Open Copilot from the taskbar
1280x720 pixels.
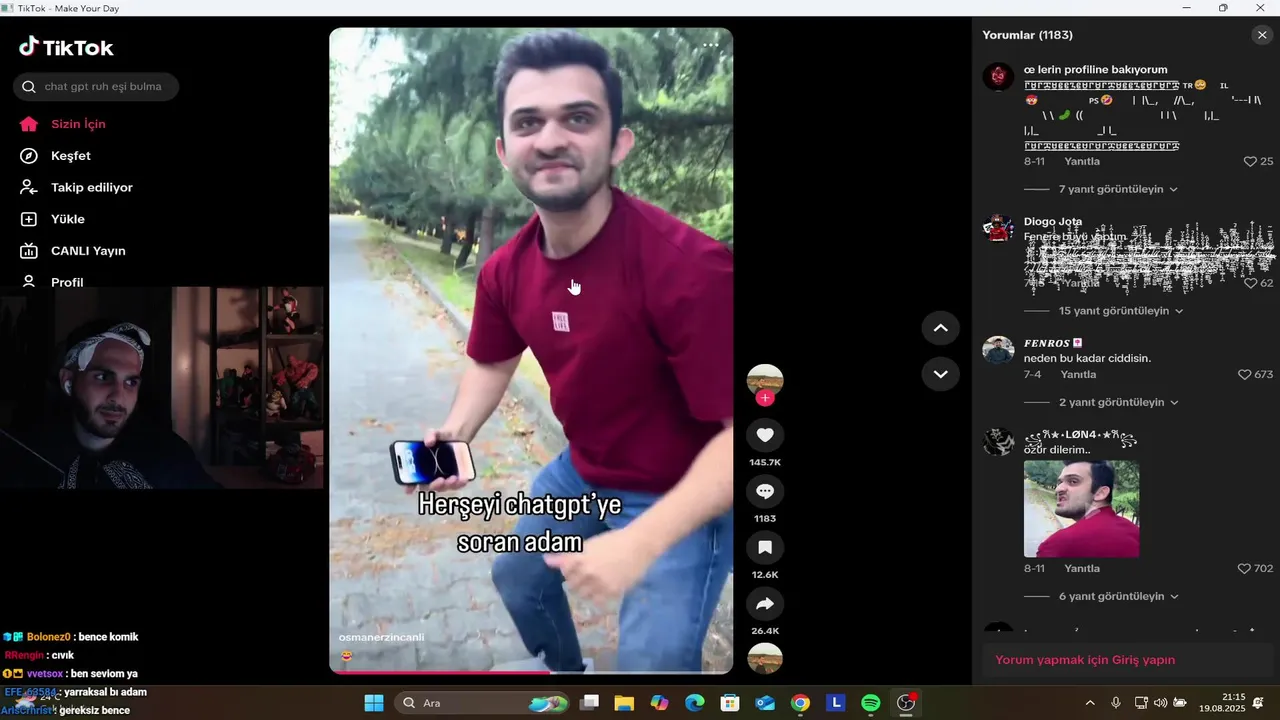[659, 703]
